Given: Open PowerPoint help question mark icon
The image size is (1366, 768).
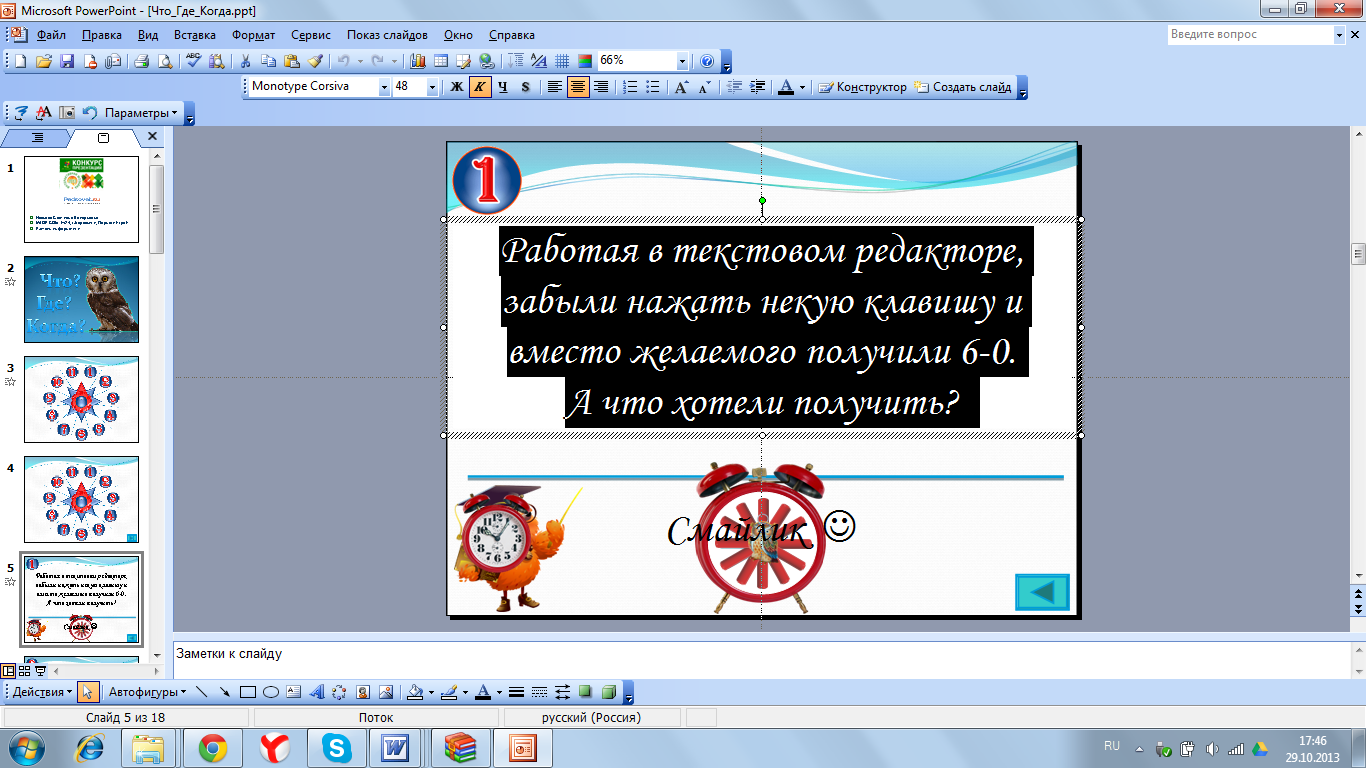Looking at the screenshot, I should tap(707, 61).
